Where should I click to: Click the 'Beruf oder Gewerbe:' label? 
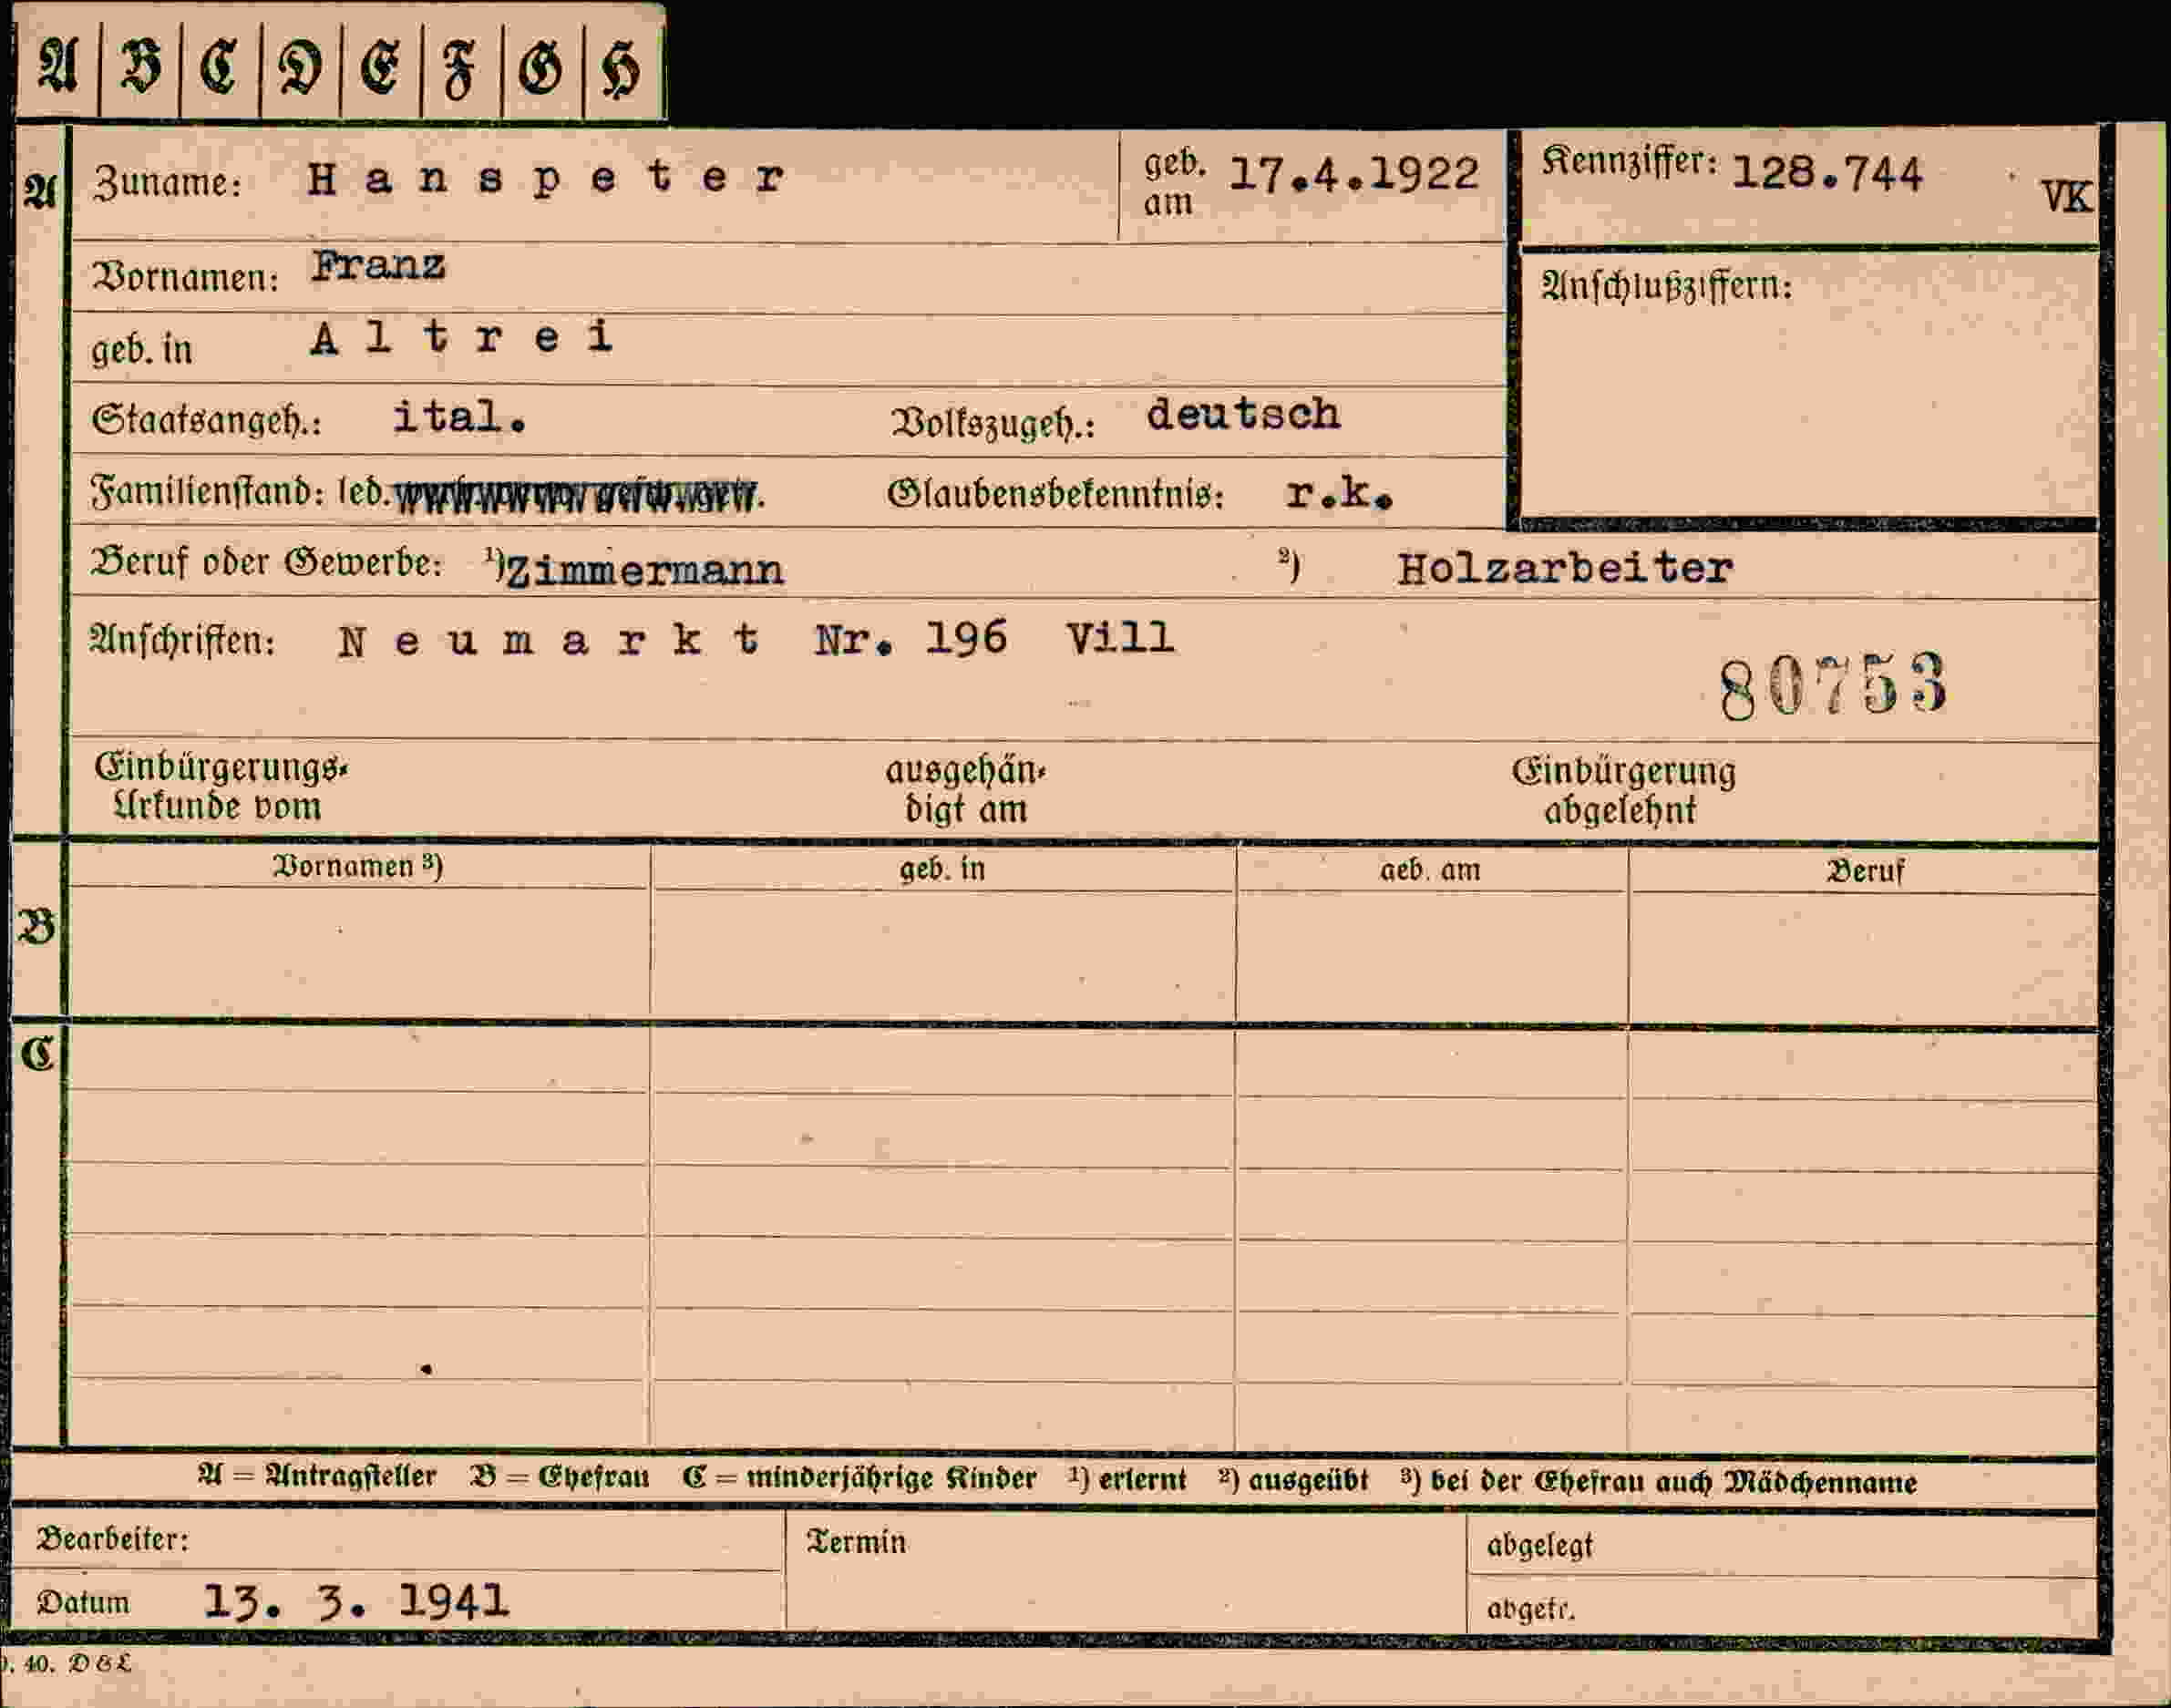pyautogui.click(x=266, y=563)
